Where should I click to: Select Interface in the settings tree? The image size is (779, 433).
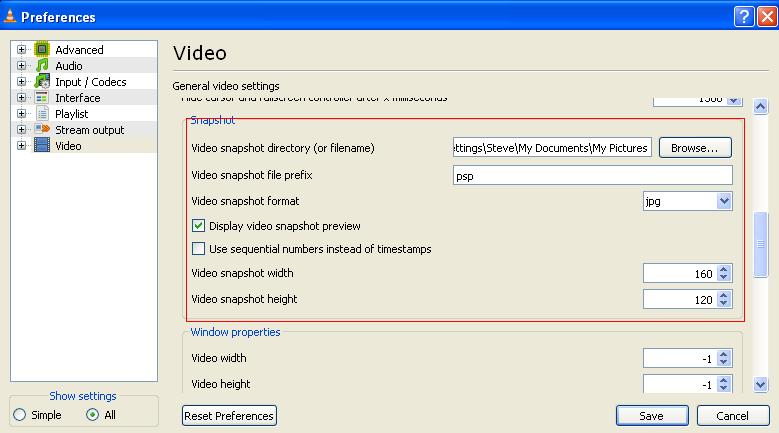tap(78, 98)
